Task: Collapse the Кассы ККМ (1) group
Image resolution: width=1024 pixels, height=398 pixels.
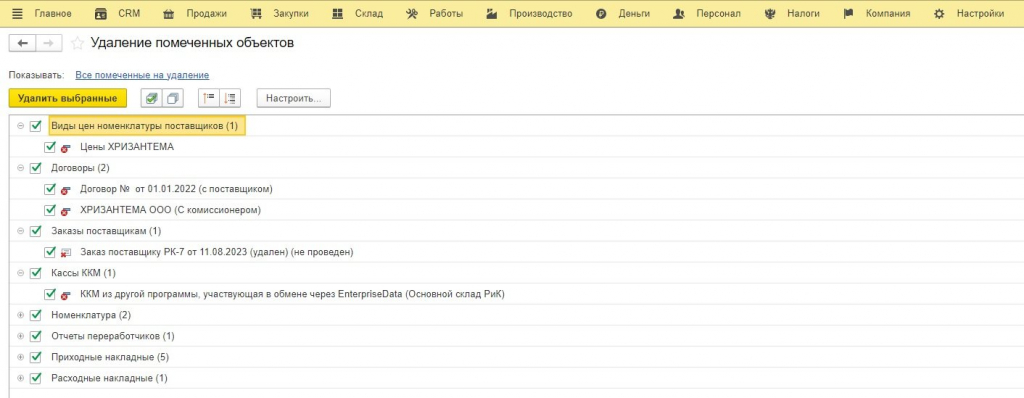Action: point(21,273)
